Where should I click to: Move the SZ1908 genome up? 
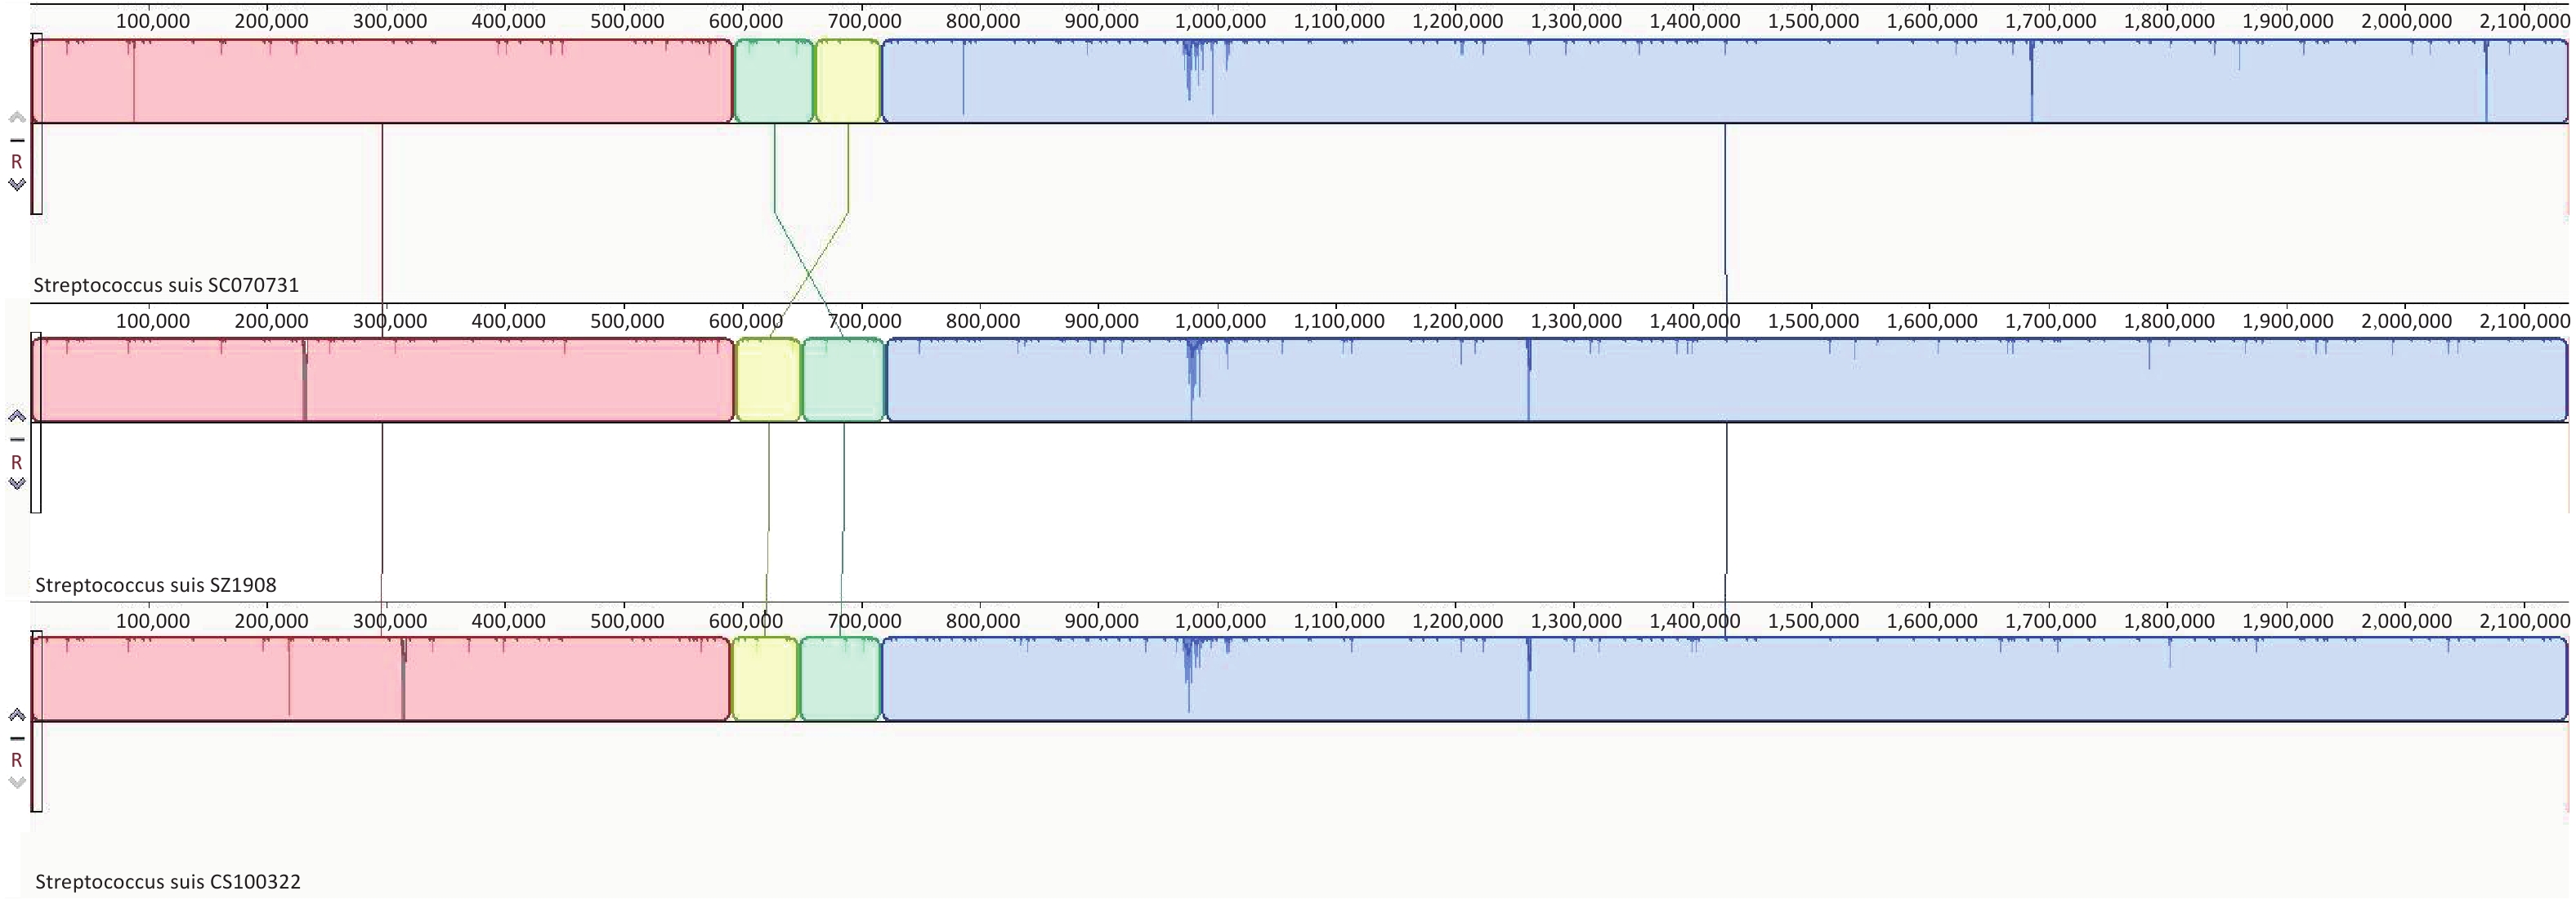[x=17, y=416]
